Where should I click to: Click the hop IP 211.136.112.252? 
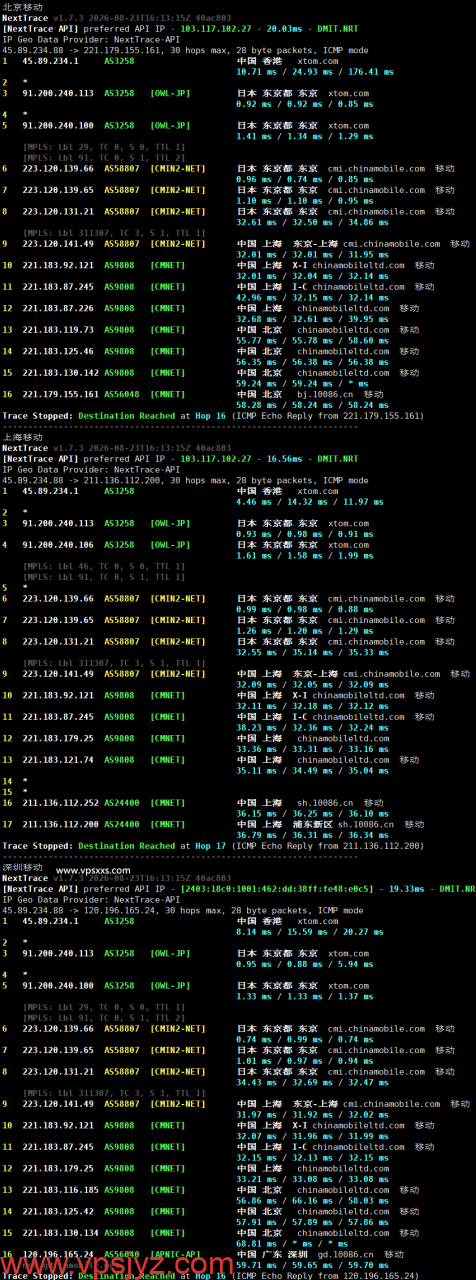tap(61, 802)
